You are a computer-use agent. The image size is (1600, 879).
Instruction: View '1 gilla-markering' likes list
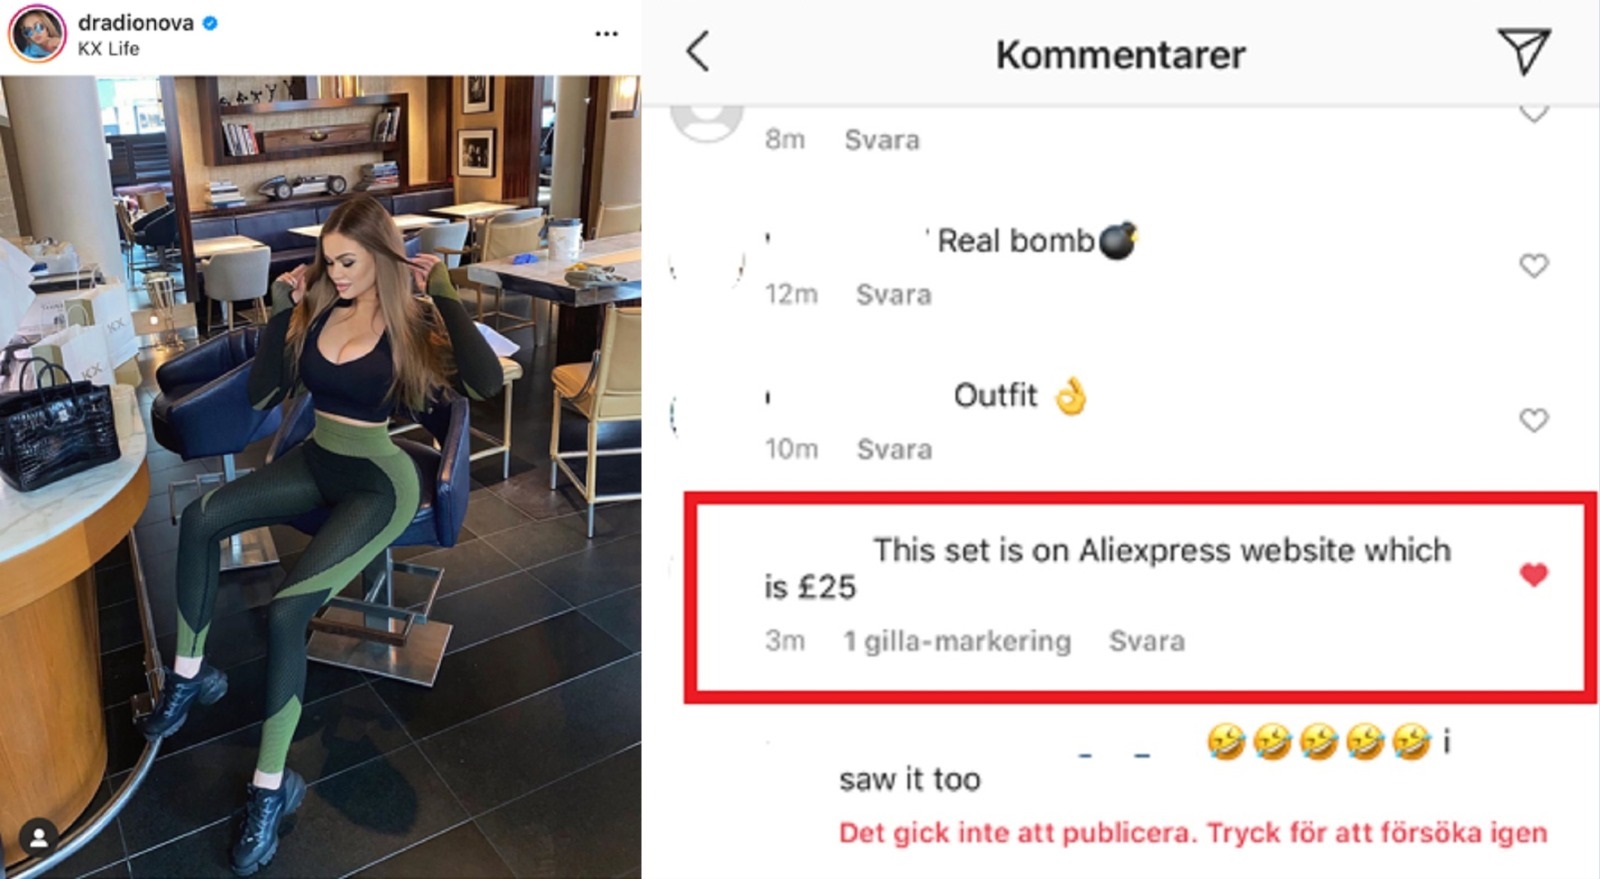(957, 641)
